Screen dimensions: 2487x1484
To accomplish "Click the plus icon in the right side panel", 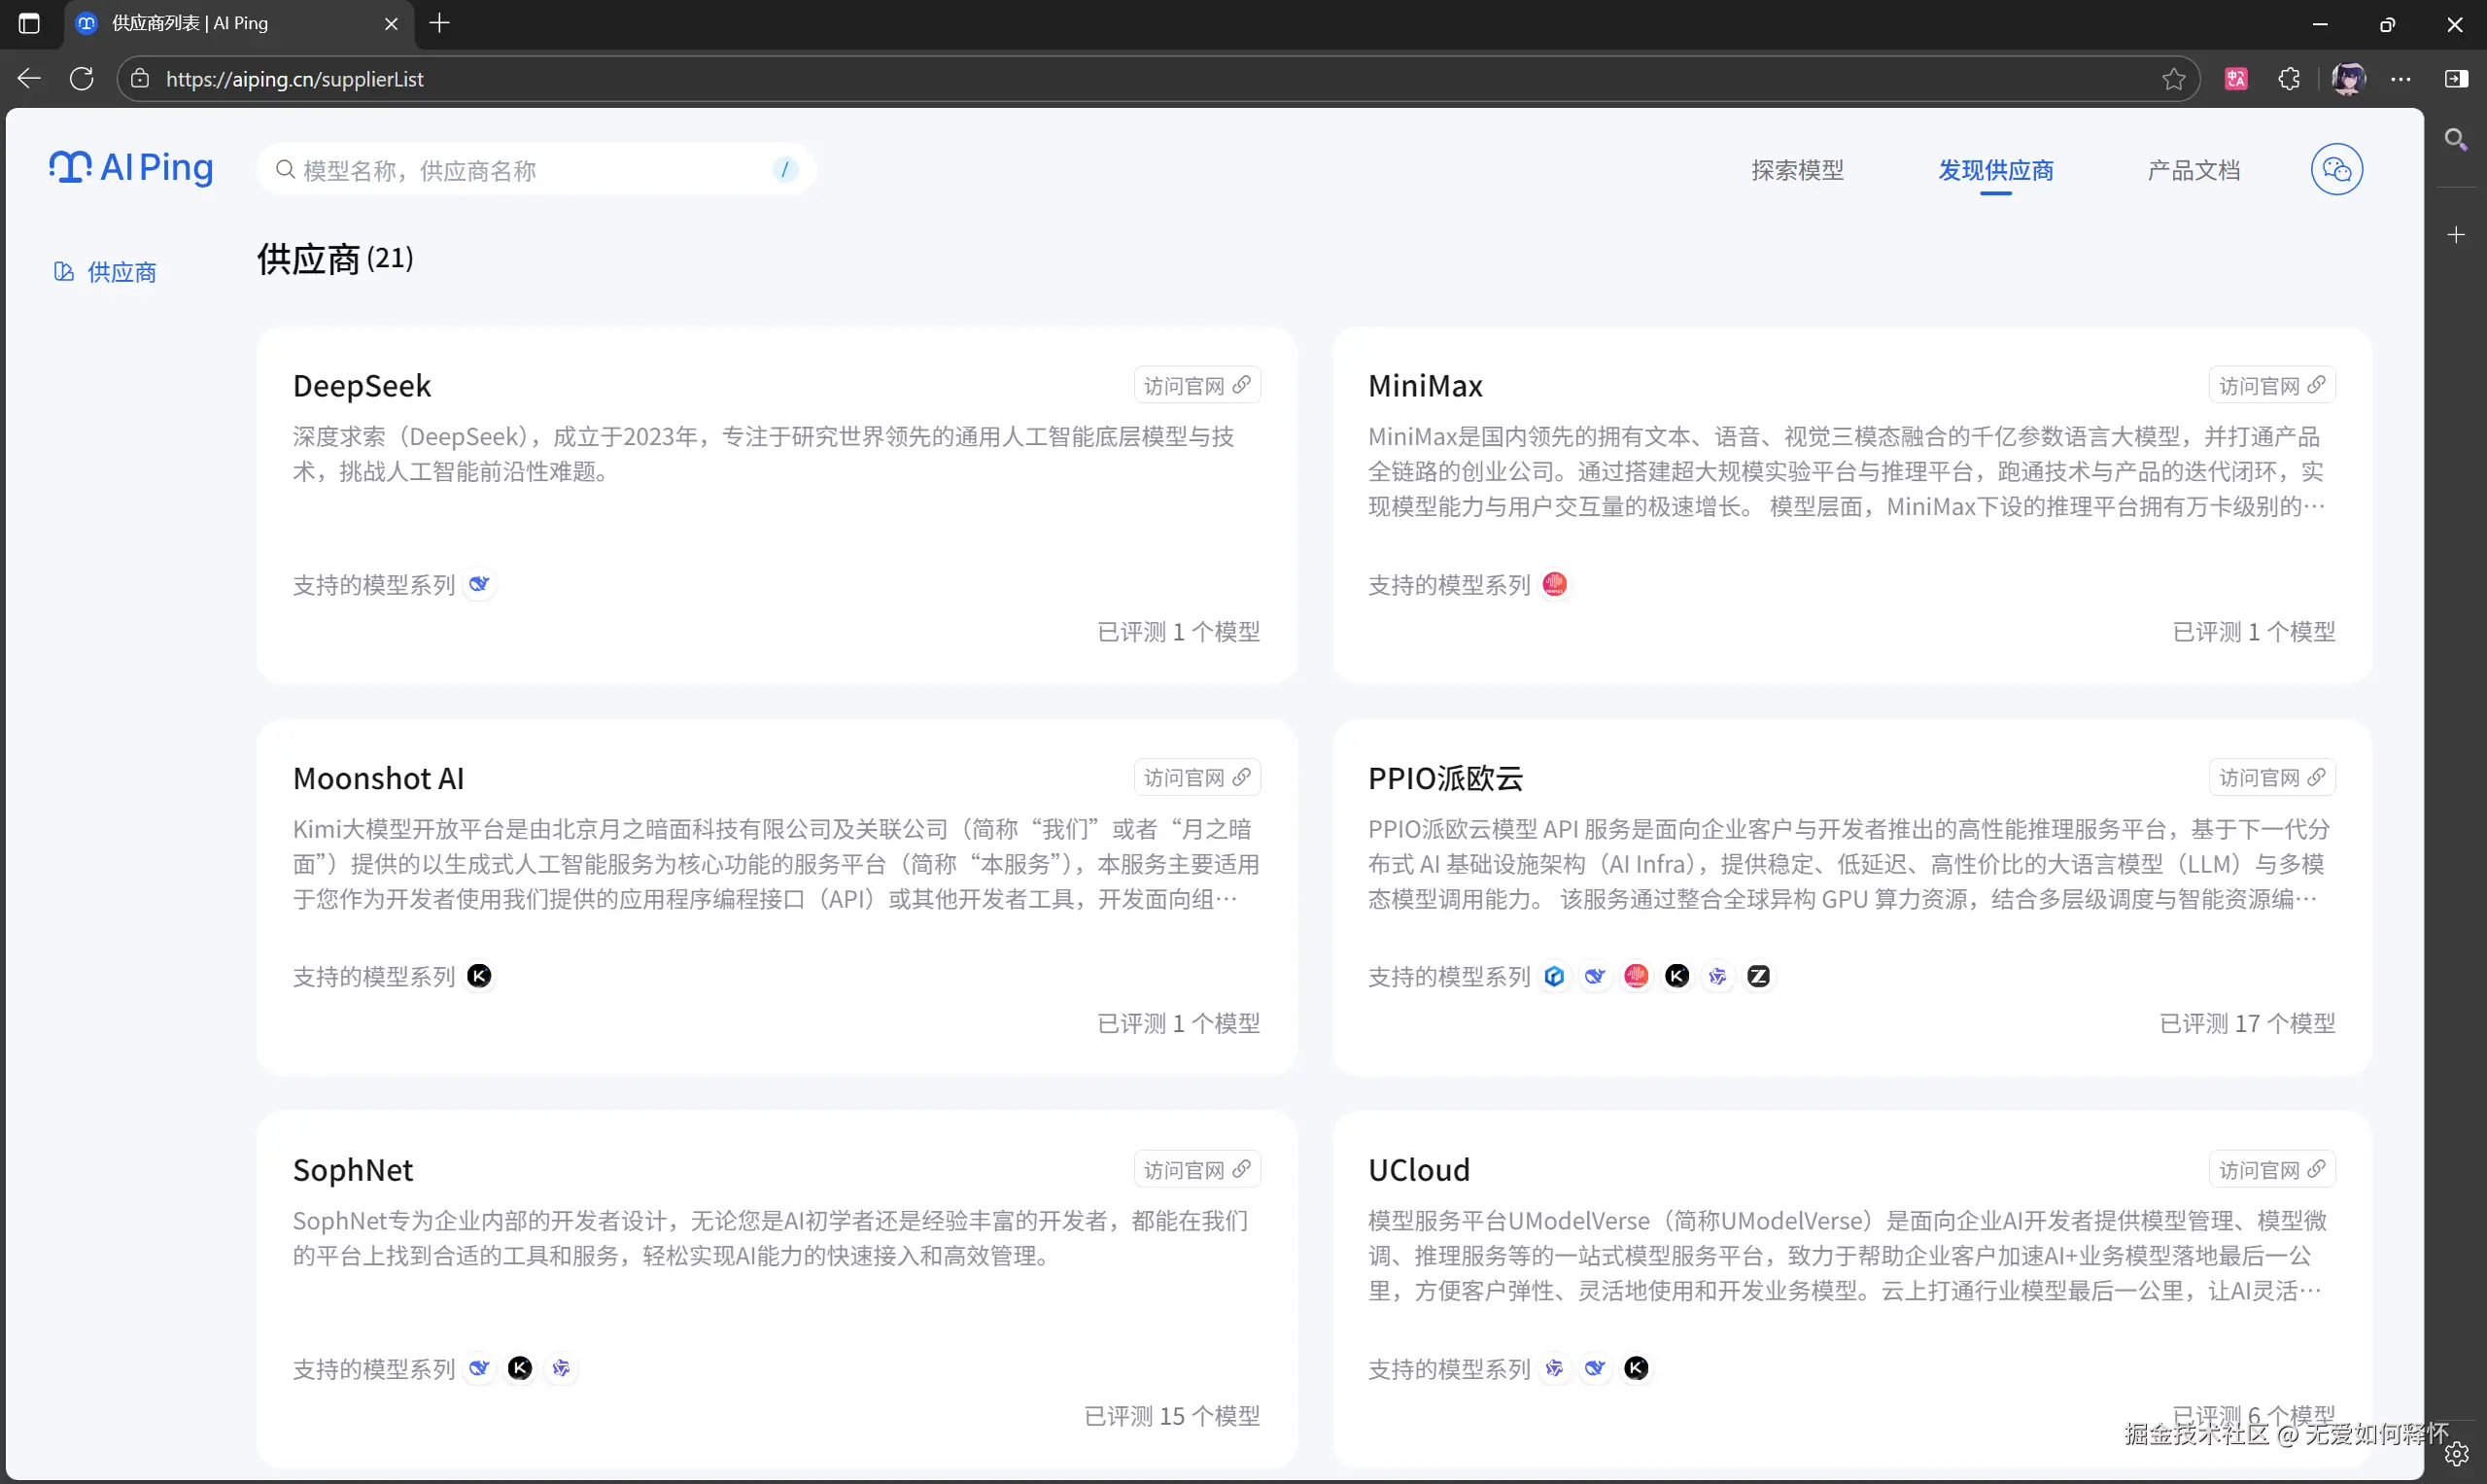I will pos(2457,234).
